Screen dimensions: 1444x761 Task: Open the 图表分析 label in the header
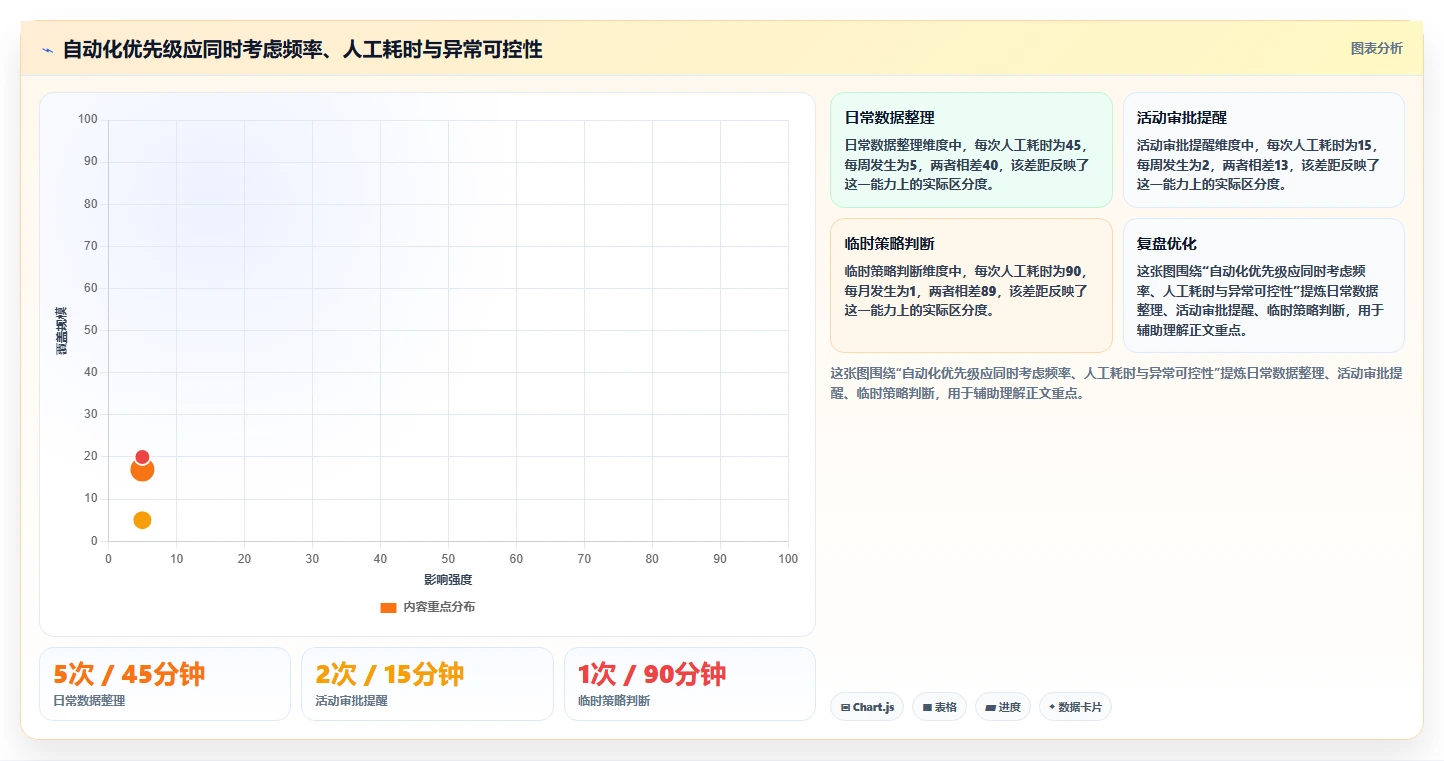(1377, 48)
